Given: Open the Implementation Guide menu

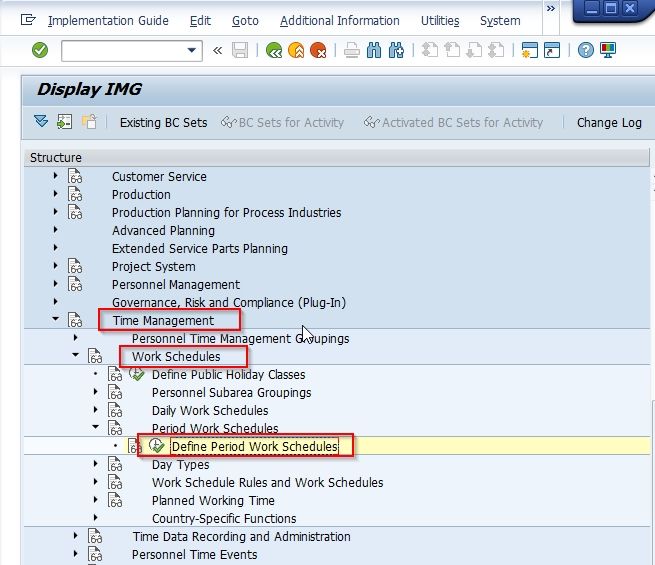Looking at the screenshot, I should (108, 20).
